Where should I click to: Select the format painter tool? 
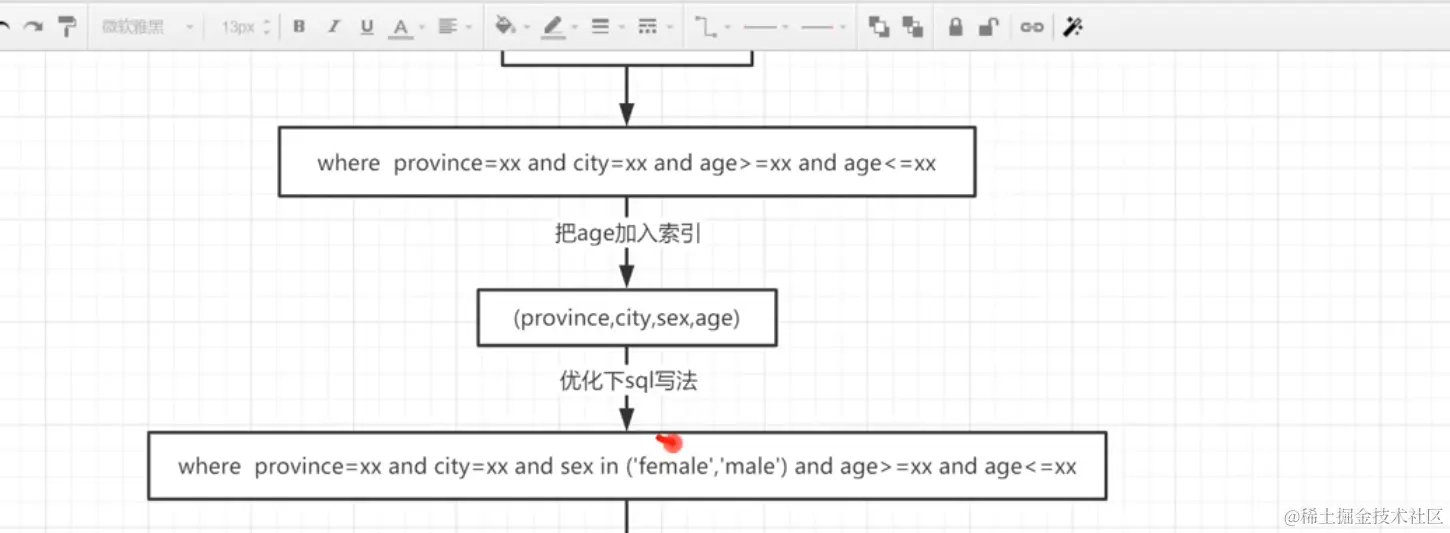[67, 27]
